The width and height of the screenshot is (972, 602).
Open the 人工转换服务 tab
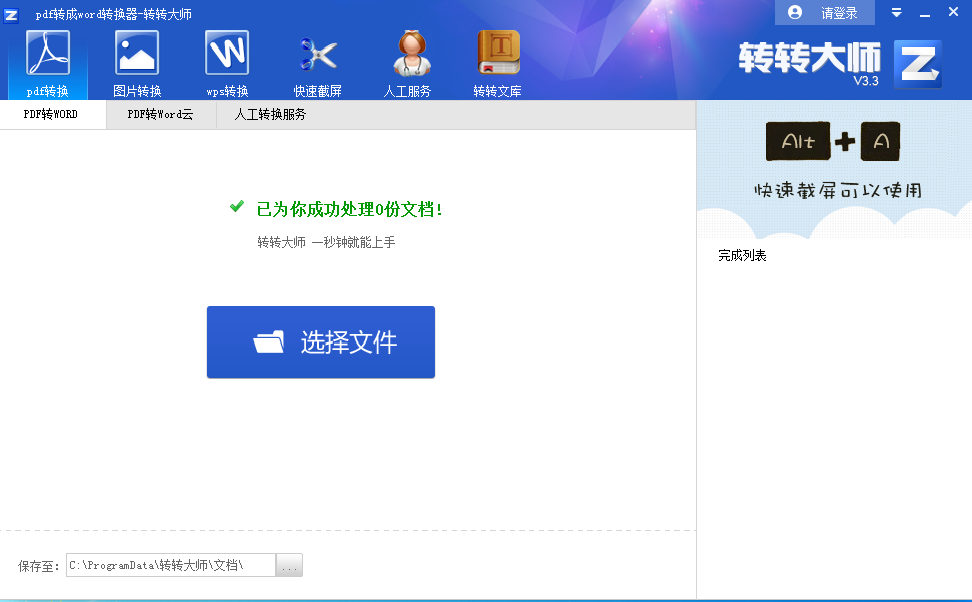click(x=270, y=115)
